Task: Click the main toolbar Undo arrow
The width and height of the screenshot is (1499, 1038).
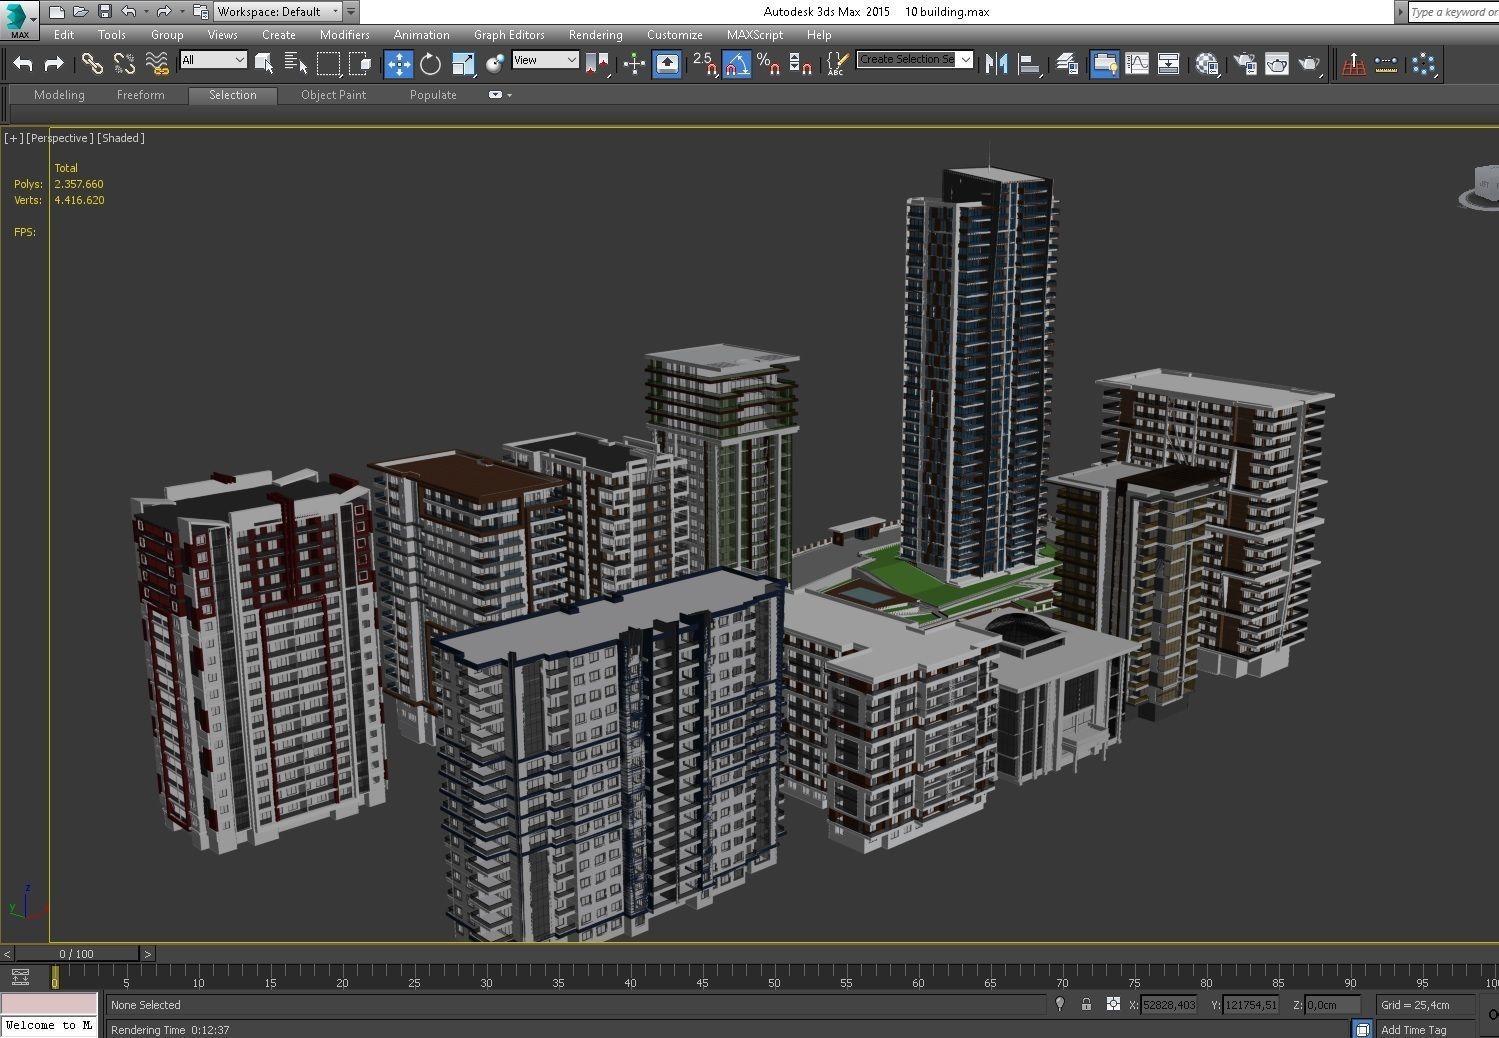Action: [22, 64]
